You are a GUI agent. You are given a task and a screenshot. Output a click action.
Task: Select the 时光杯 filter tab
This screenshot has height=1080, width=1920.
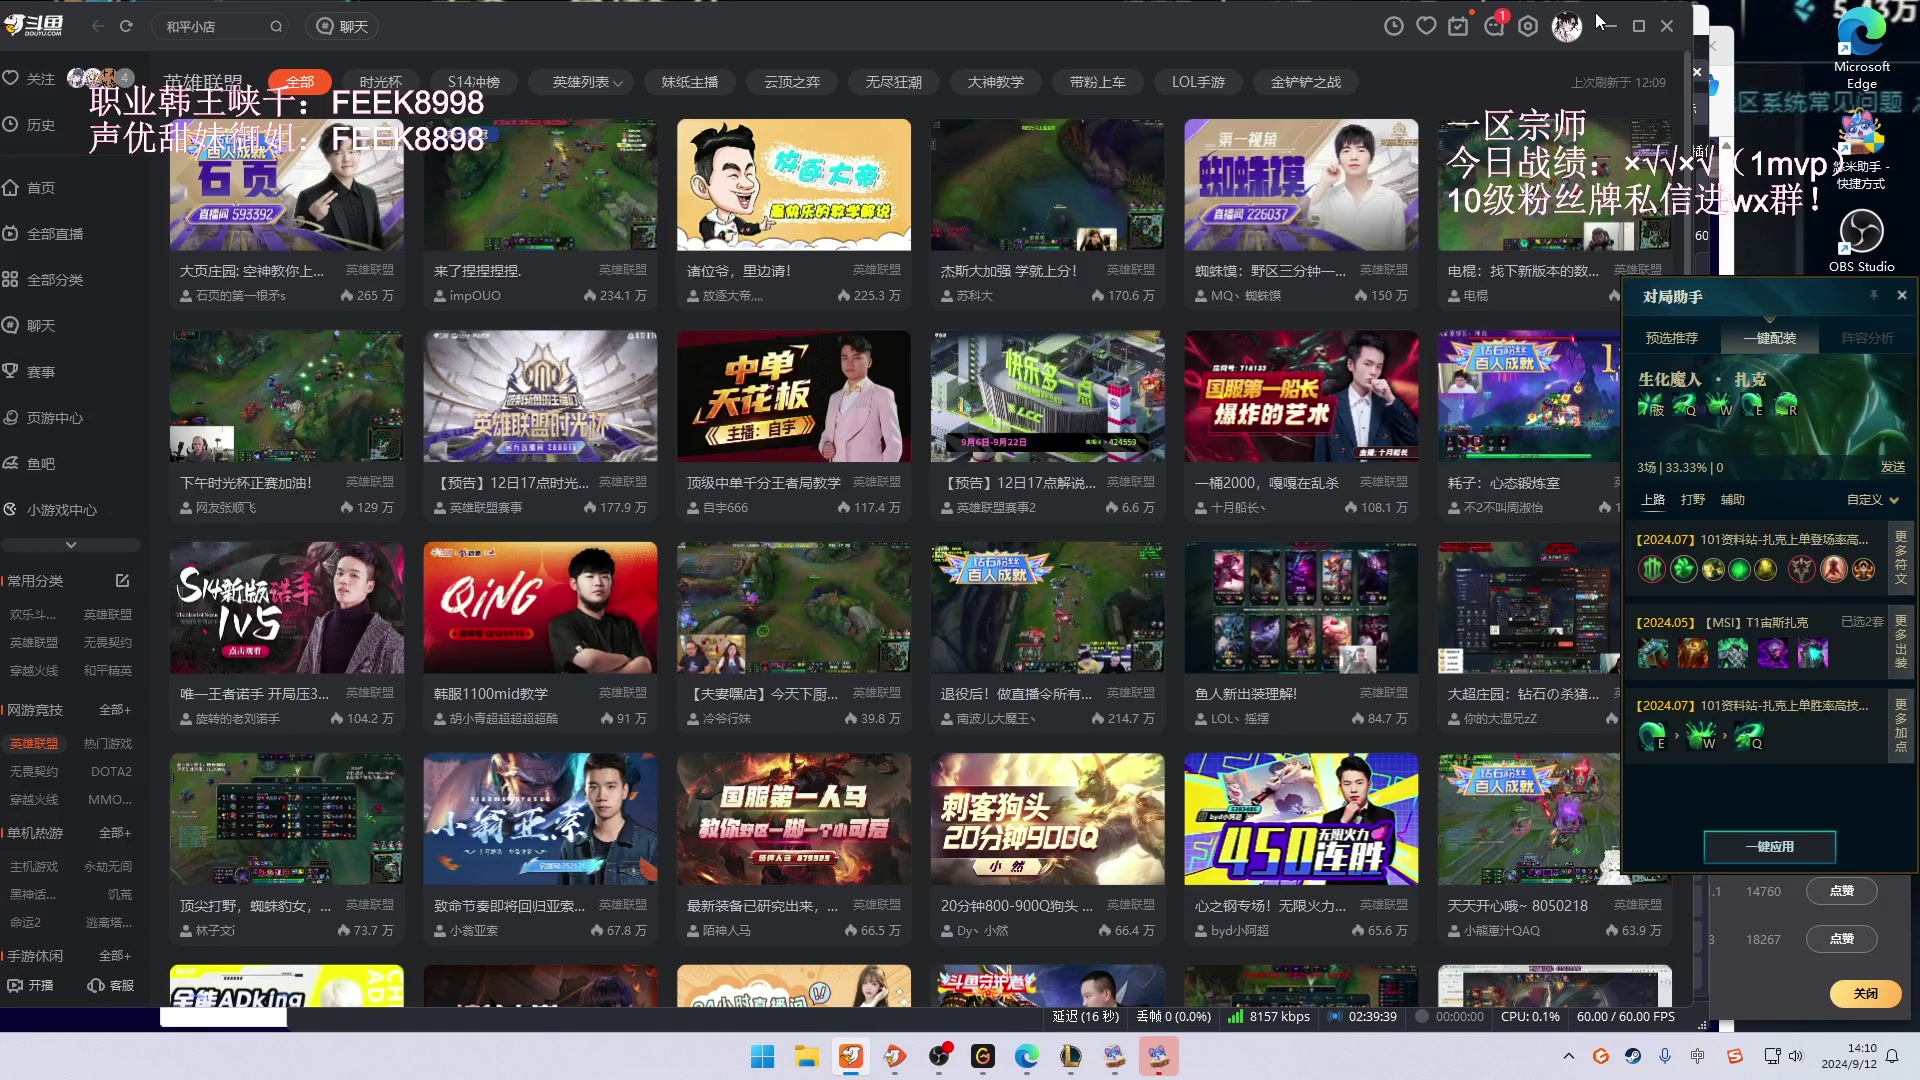coord(380,82)
